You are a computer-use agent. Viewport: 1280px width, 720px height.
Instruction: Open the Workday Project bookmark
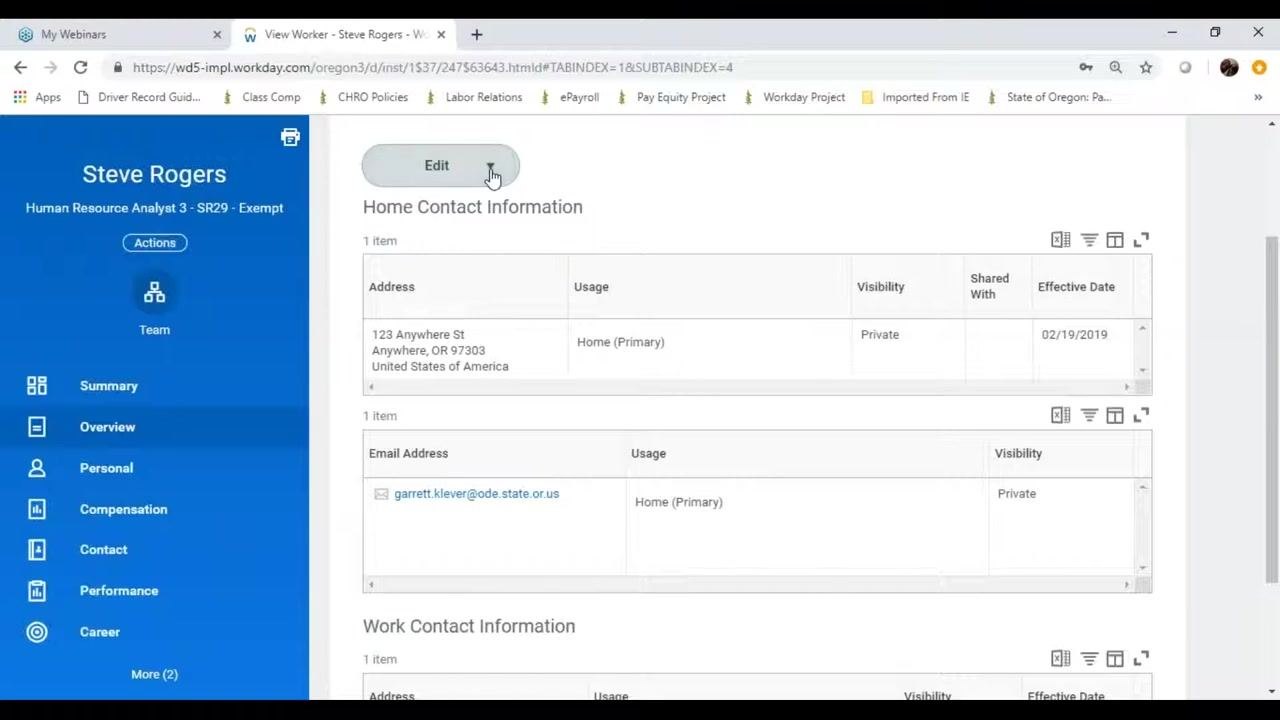pyautogui.click(x=794, y=97)
